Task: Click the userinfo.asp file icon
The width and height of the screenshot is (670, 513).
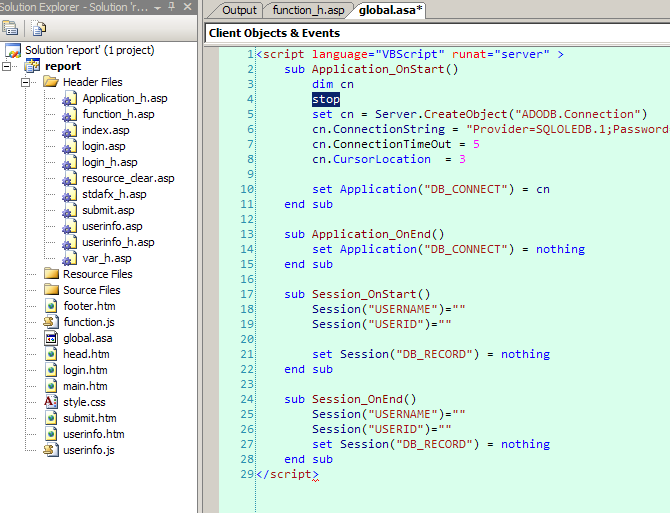Action: coord(69,226)
